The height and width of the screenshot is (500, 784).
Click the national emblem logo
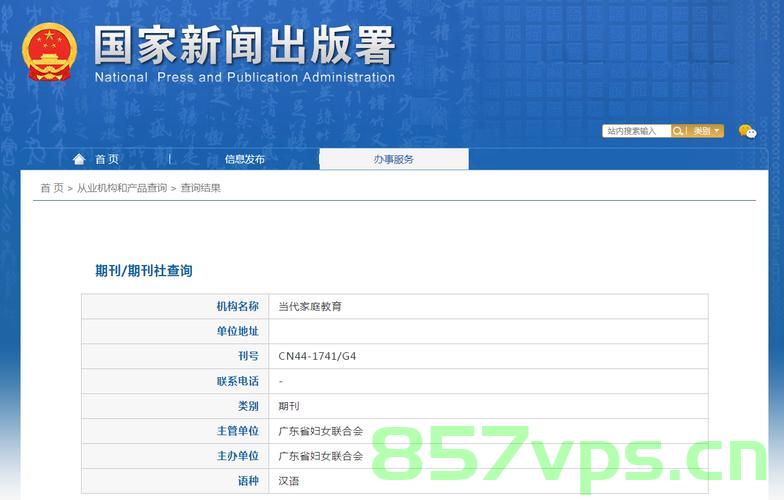point(50,52)
